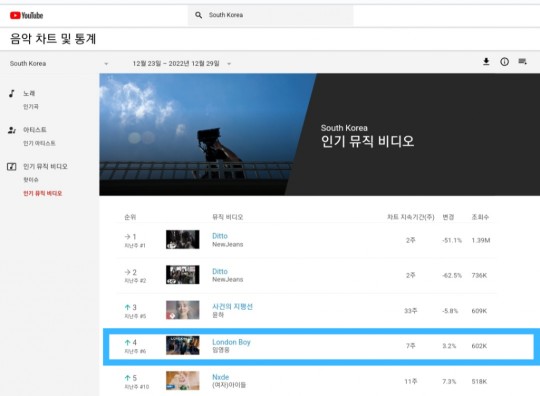Select 인기 뮤직 비디오 sidebar heading

pyautogui.click(x=45, y=167)
